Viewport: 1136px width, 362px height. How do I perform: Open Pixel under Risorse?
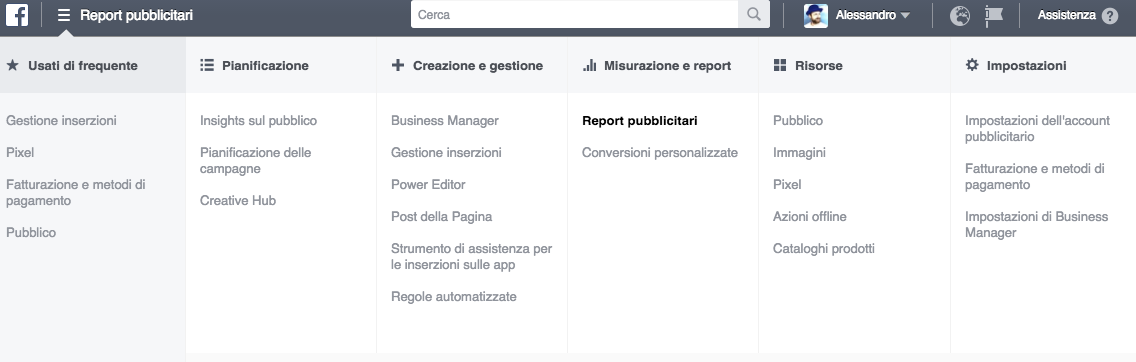(x=787, y=185)
